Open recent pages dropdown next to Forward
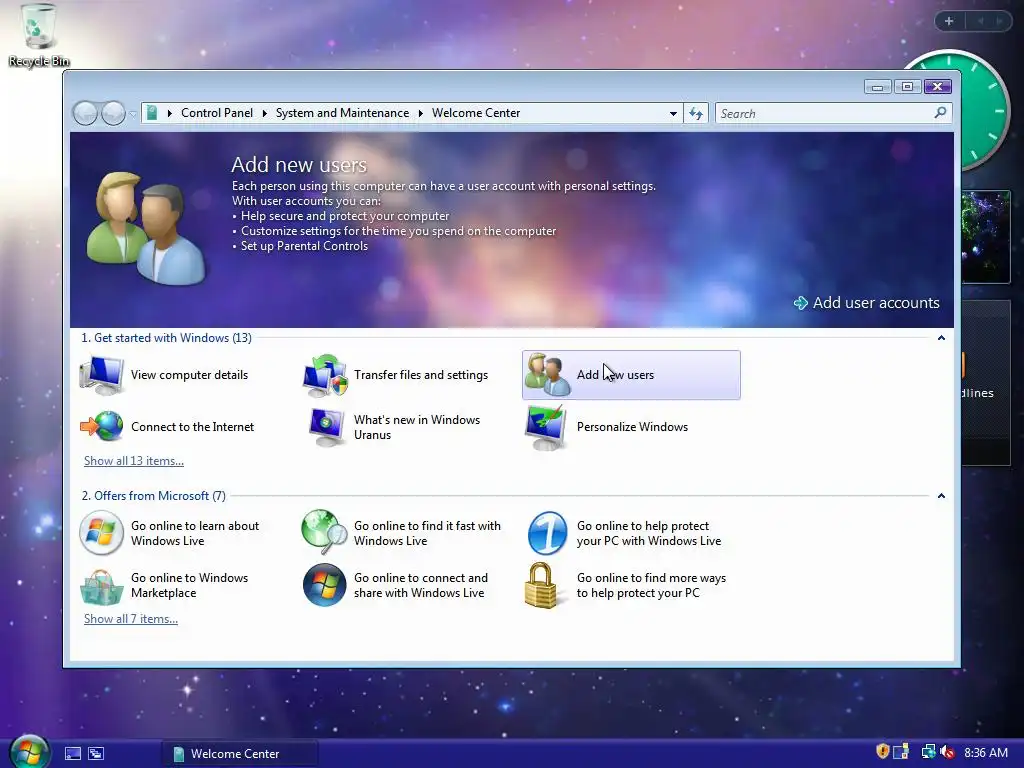 point(133,114)
